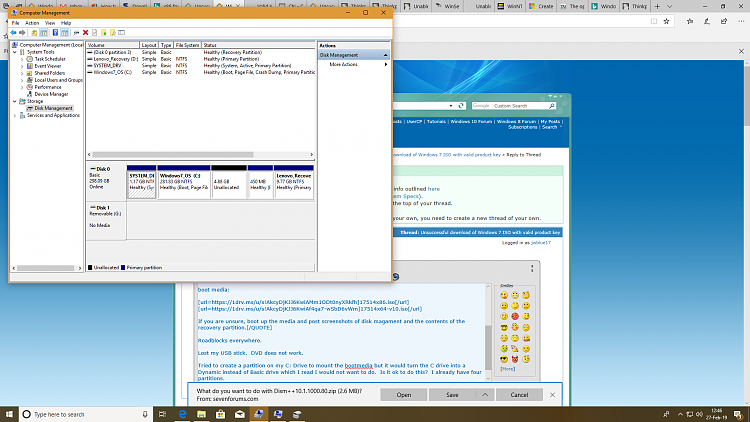Select Device Manager in the tree

[x=51, y=94]
